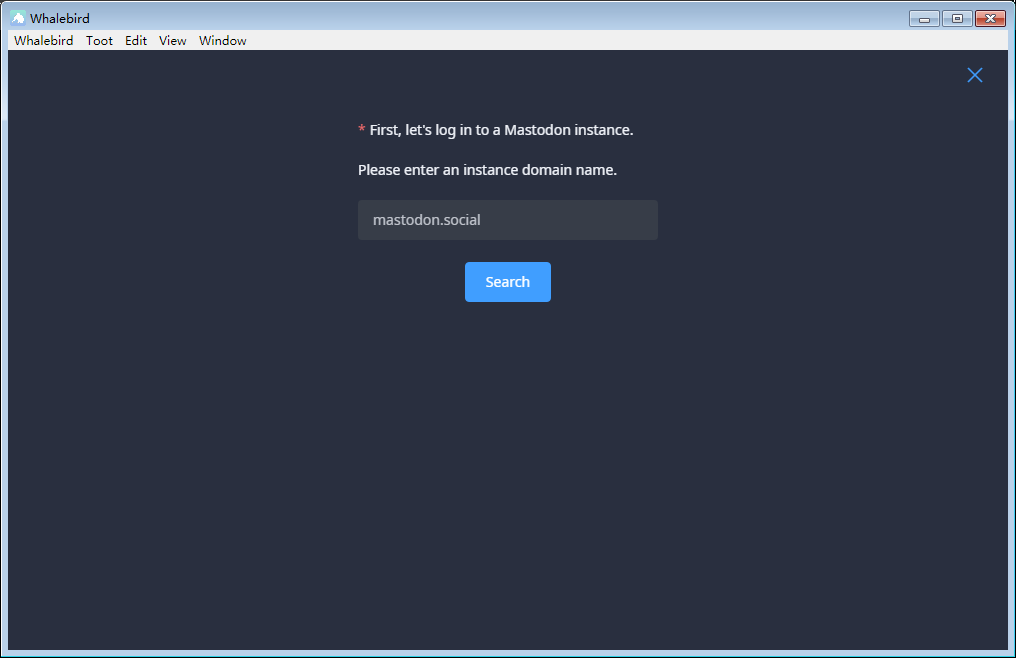Screen dimensions: 1016x658
Task: Click the red required asterisk
Action: click(362, 131)
